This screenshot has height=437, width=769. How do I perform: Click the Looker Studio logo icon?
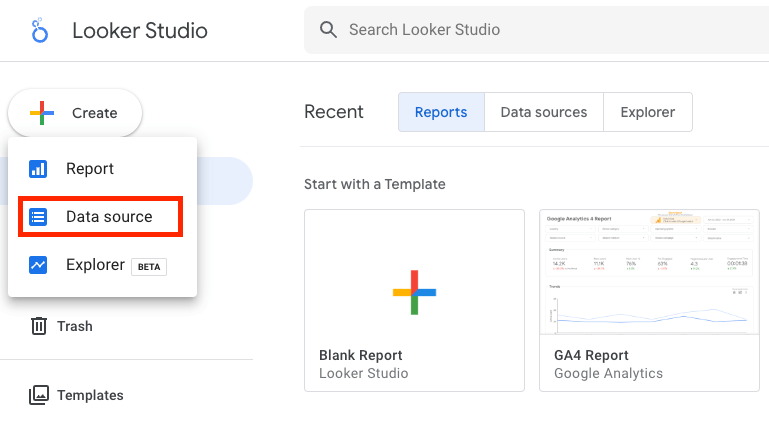coord(40,30)
